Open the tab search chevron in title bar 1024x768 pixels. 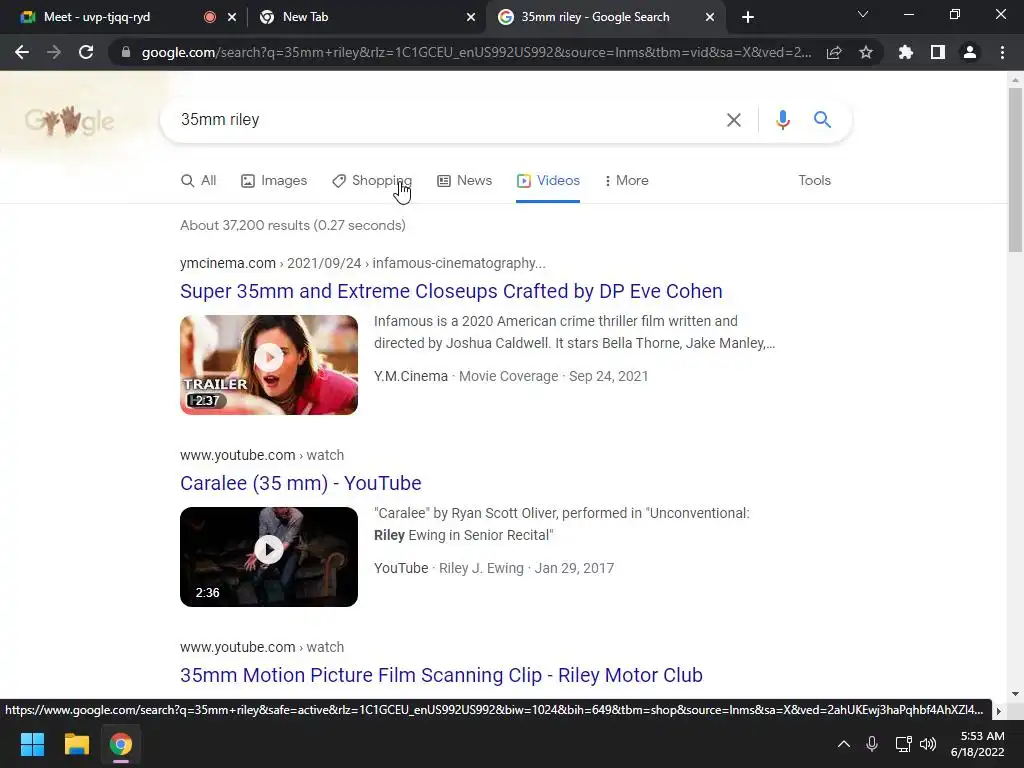pyautogui.click(x=863, y=14)
